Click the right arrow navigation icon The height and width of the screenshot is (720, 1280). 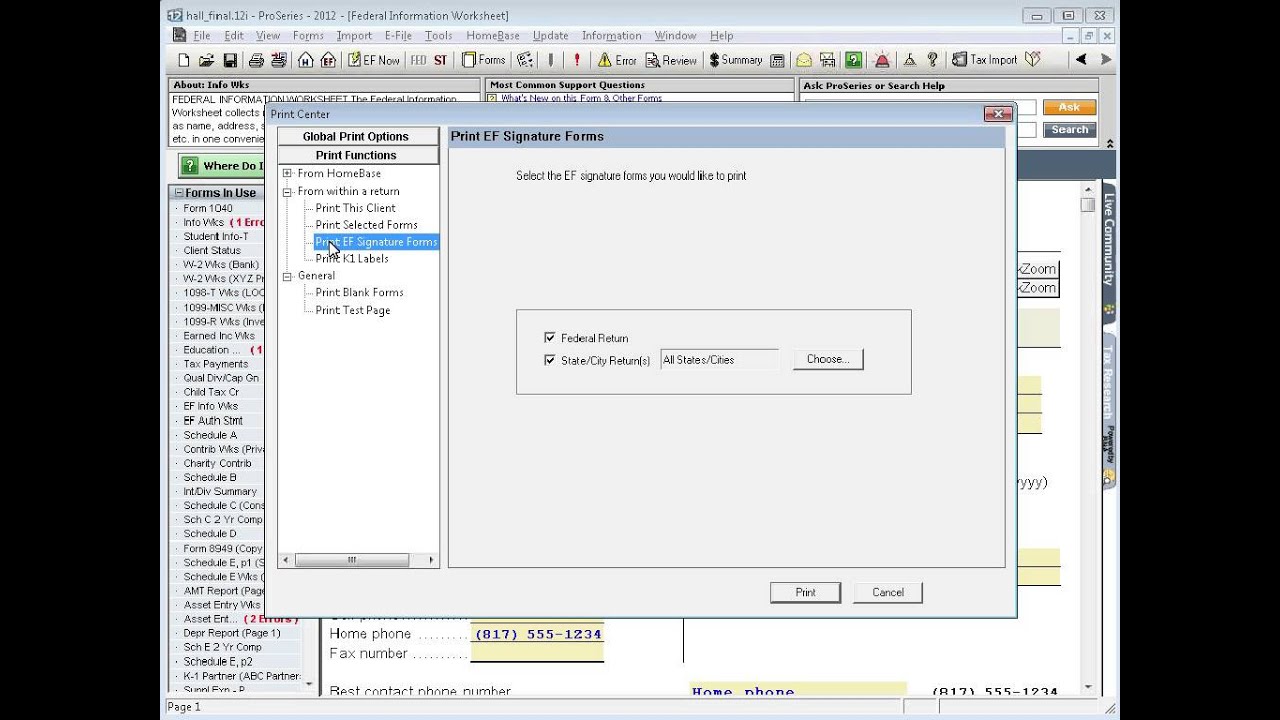tap(1105, 60)
